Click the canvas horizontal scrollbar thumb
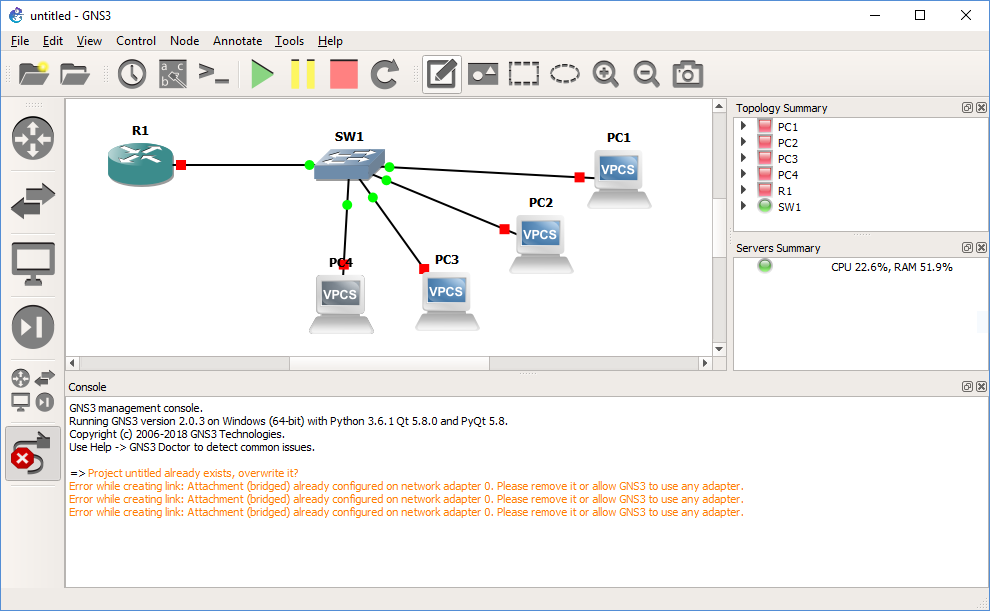 [390, 363]
